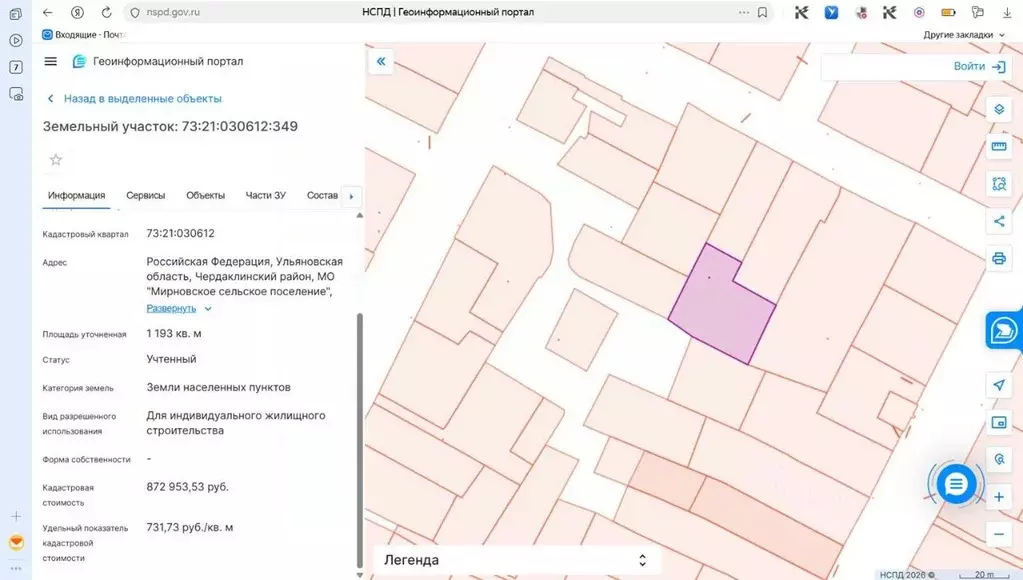Zoom in on the map

(998, 497)
